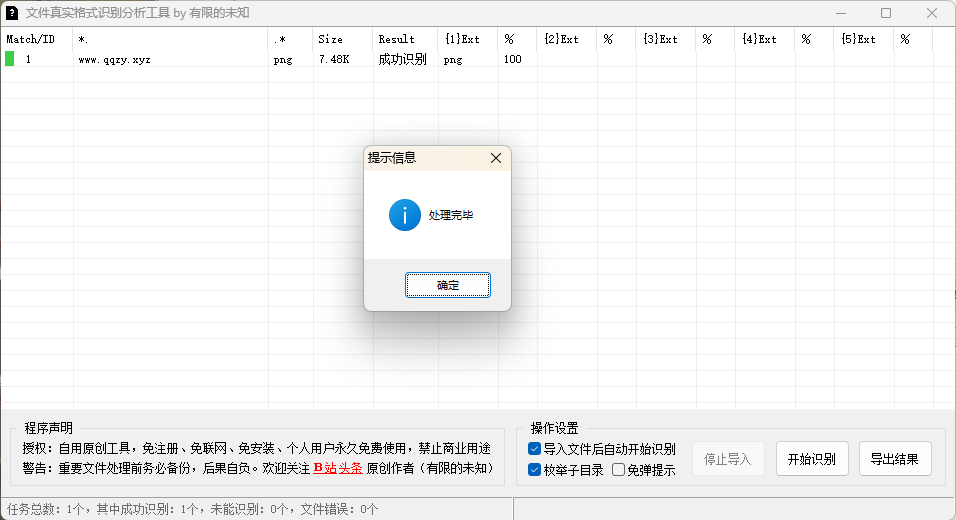
Task: Toggle the 枚举子目录 checkbox
Action: pyautogui.click(x=535, y=469)
